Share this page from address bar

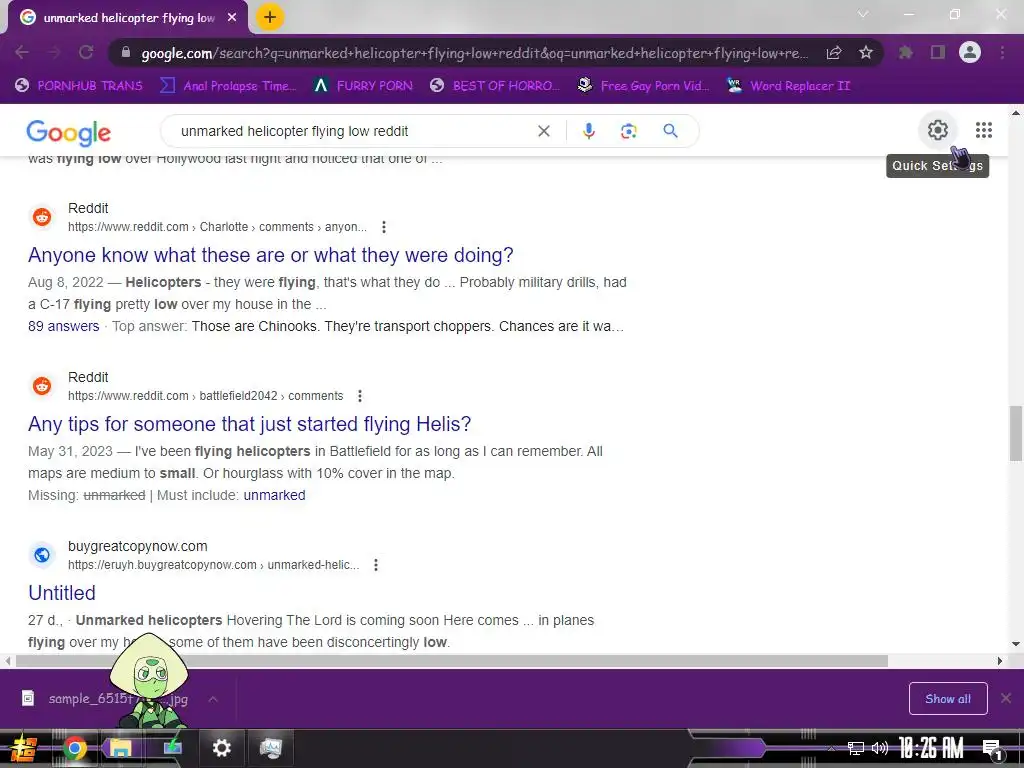pyautogui.click(x=833, y=53)
